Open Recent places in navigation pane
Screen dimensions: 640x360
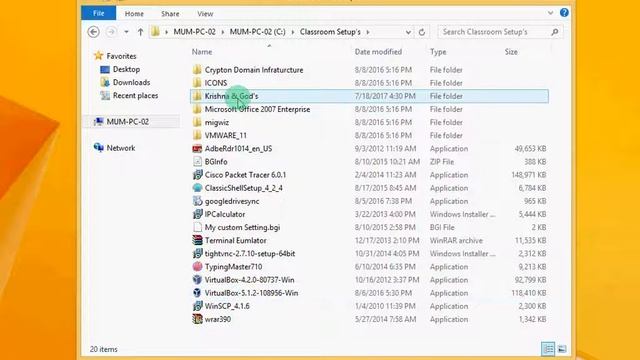pos(135,96)
